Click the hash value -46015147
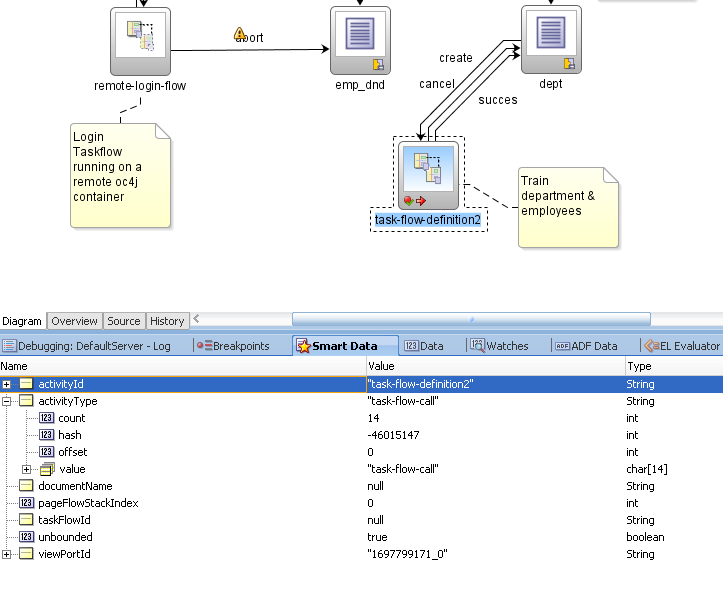 393,435
